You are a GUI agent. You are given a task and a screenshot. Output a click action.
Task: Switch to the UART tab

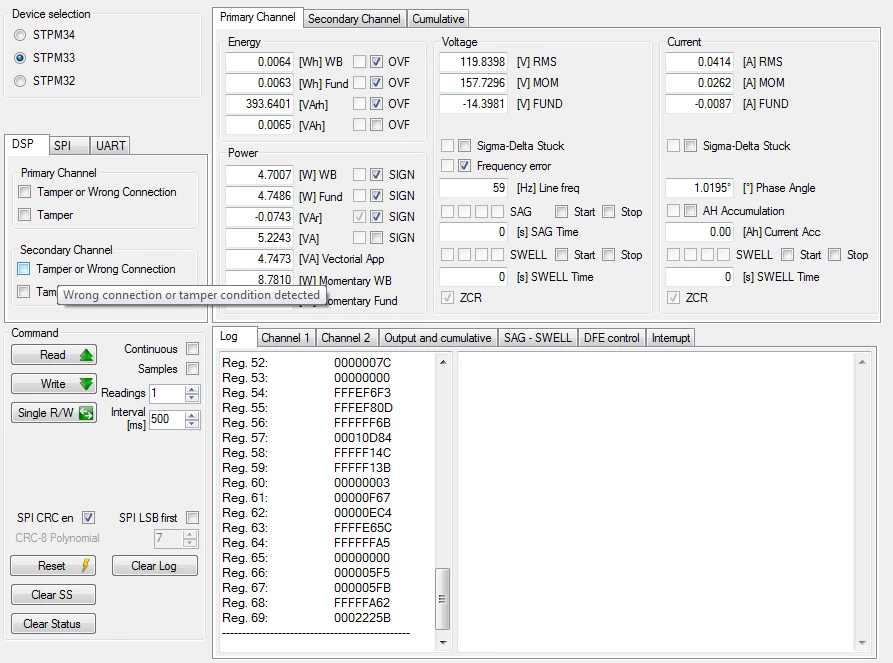pyautogui.click(x=110, y=145)
